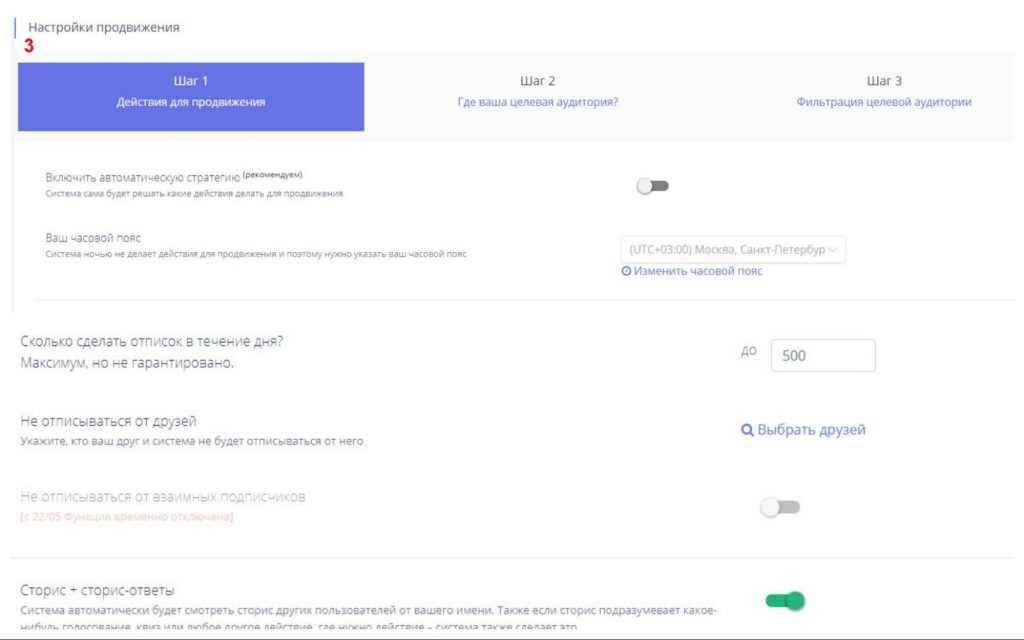This screenshot has width=1024, height=640.
Task: Switch to the "Шаг 1" tab
Action: point(191,81)
